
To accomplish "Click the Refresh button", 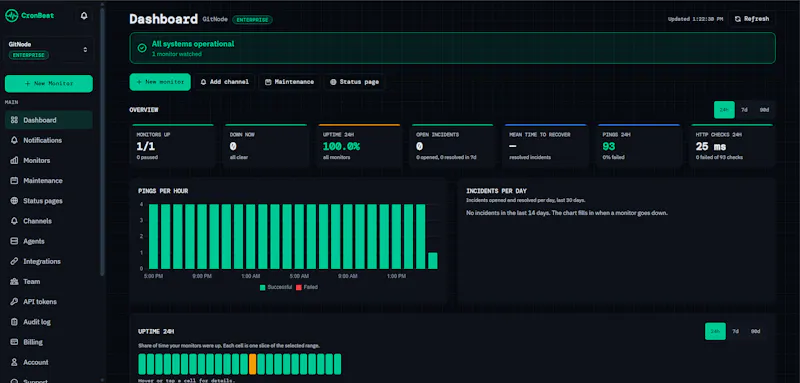I will point(752,19).
